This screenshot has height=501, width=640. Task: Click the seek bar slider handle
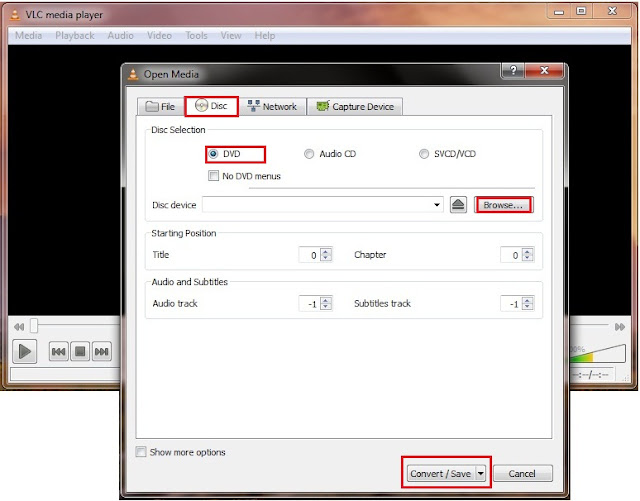click(x=34, y=326)
